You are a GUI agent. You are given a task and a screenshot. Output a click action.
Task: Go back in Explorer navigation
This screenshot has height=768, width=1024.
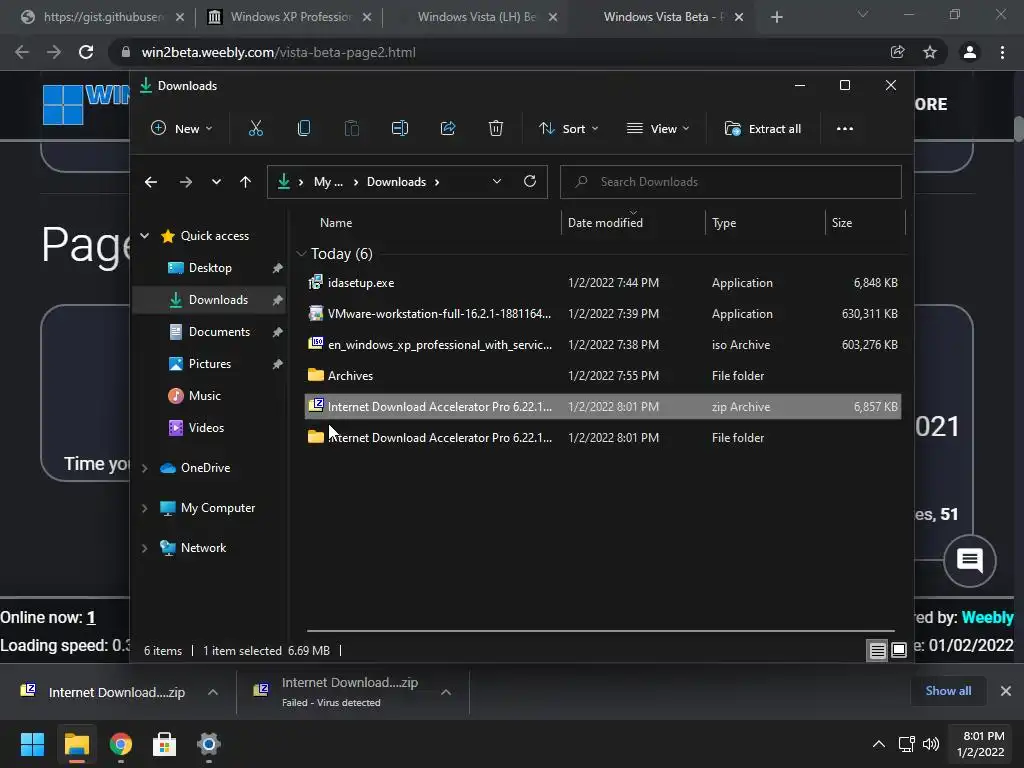pyautogui.click(x=151, y=182)
